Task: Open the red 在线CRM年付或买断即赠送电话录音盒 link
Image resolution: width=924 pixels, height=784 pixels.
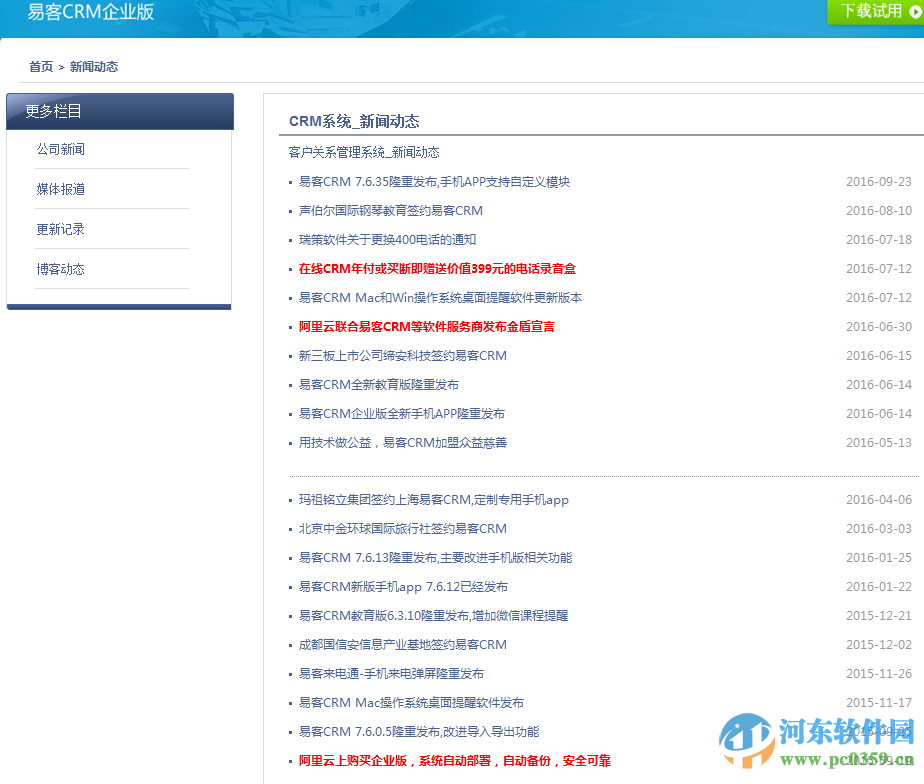Action: click(x=435, y=268)
